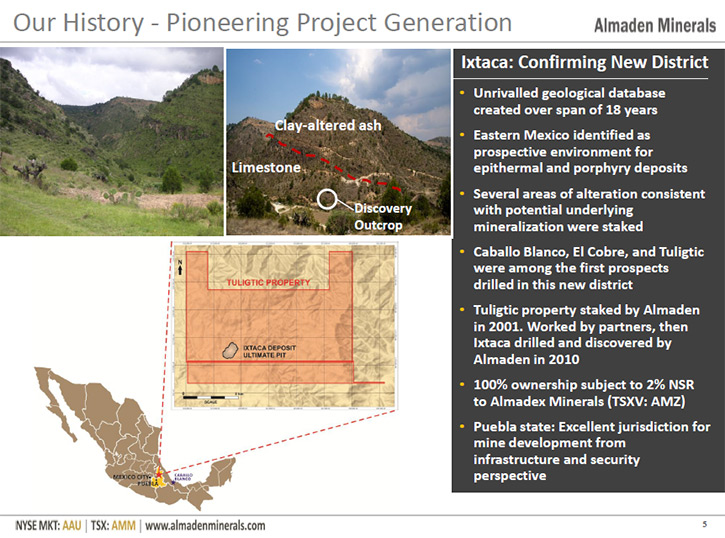Image resolution: width=725 pixels, height=538 pixels.
Task: Click the north arrow on the property map
Action: click(x=180, y=268)
